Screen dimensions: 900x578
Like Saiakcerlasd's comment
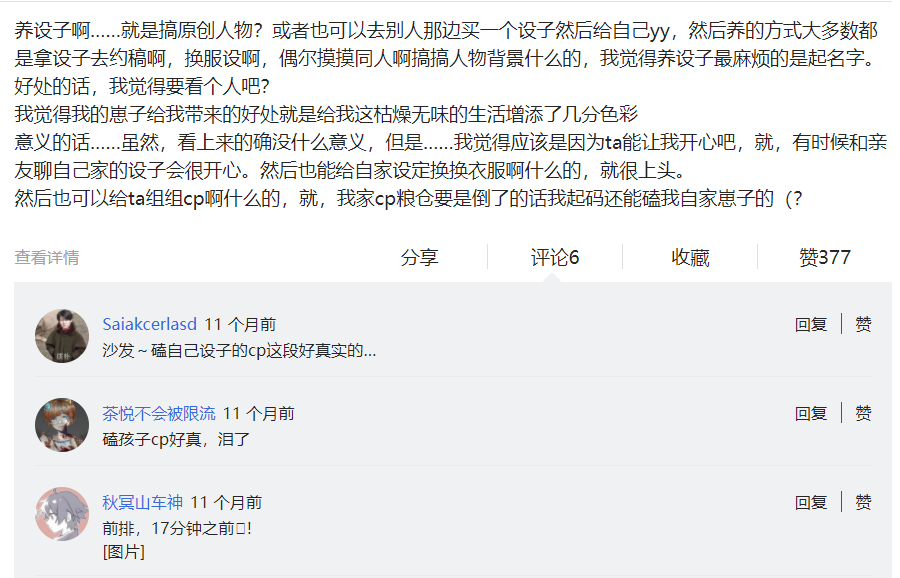point(863,324)
